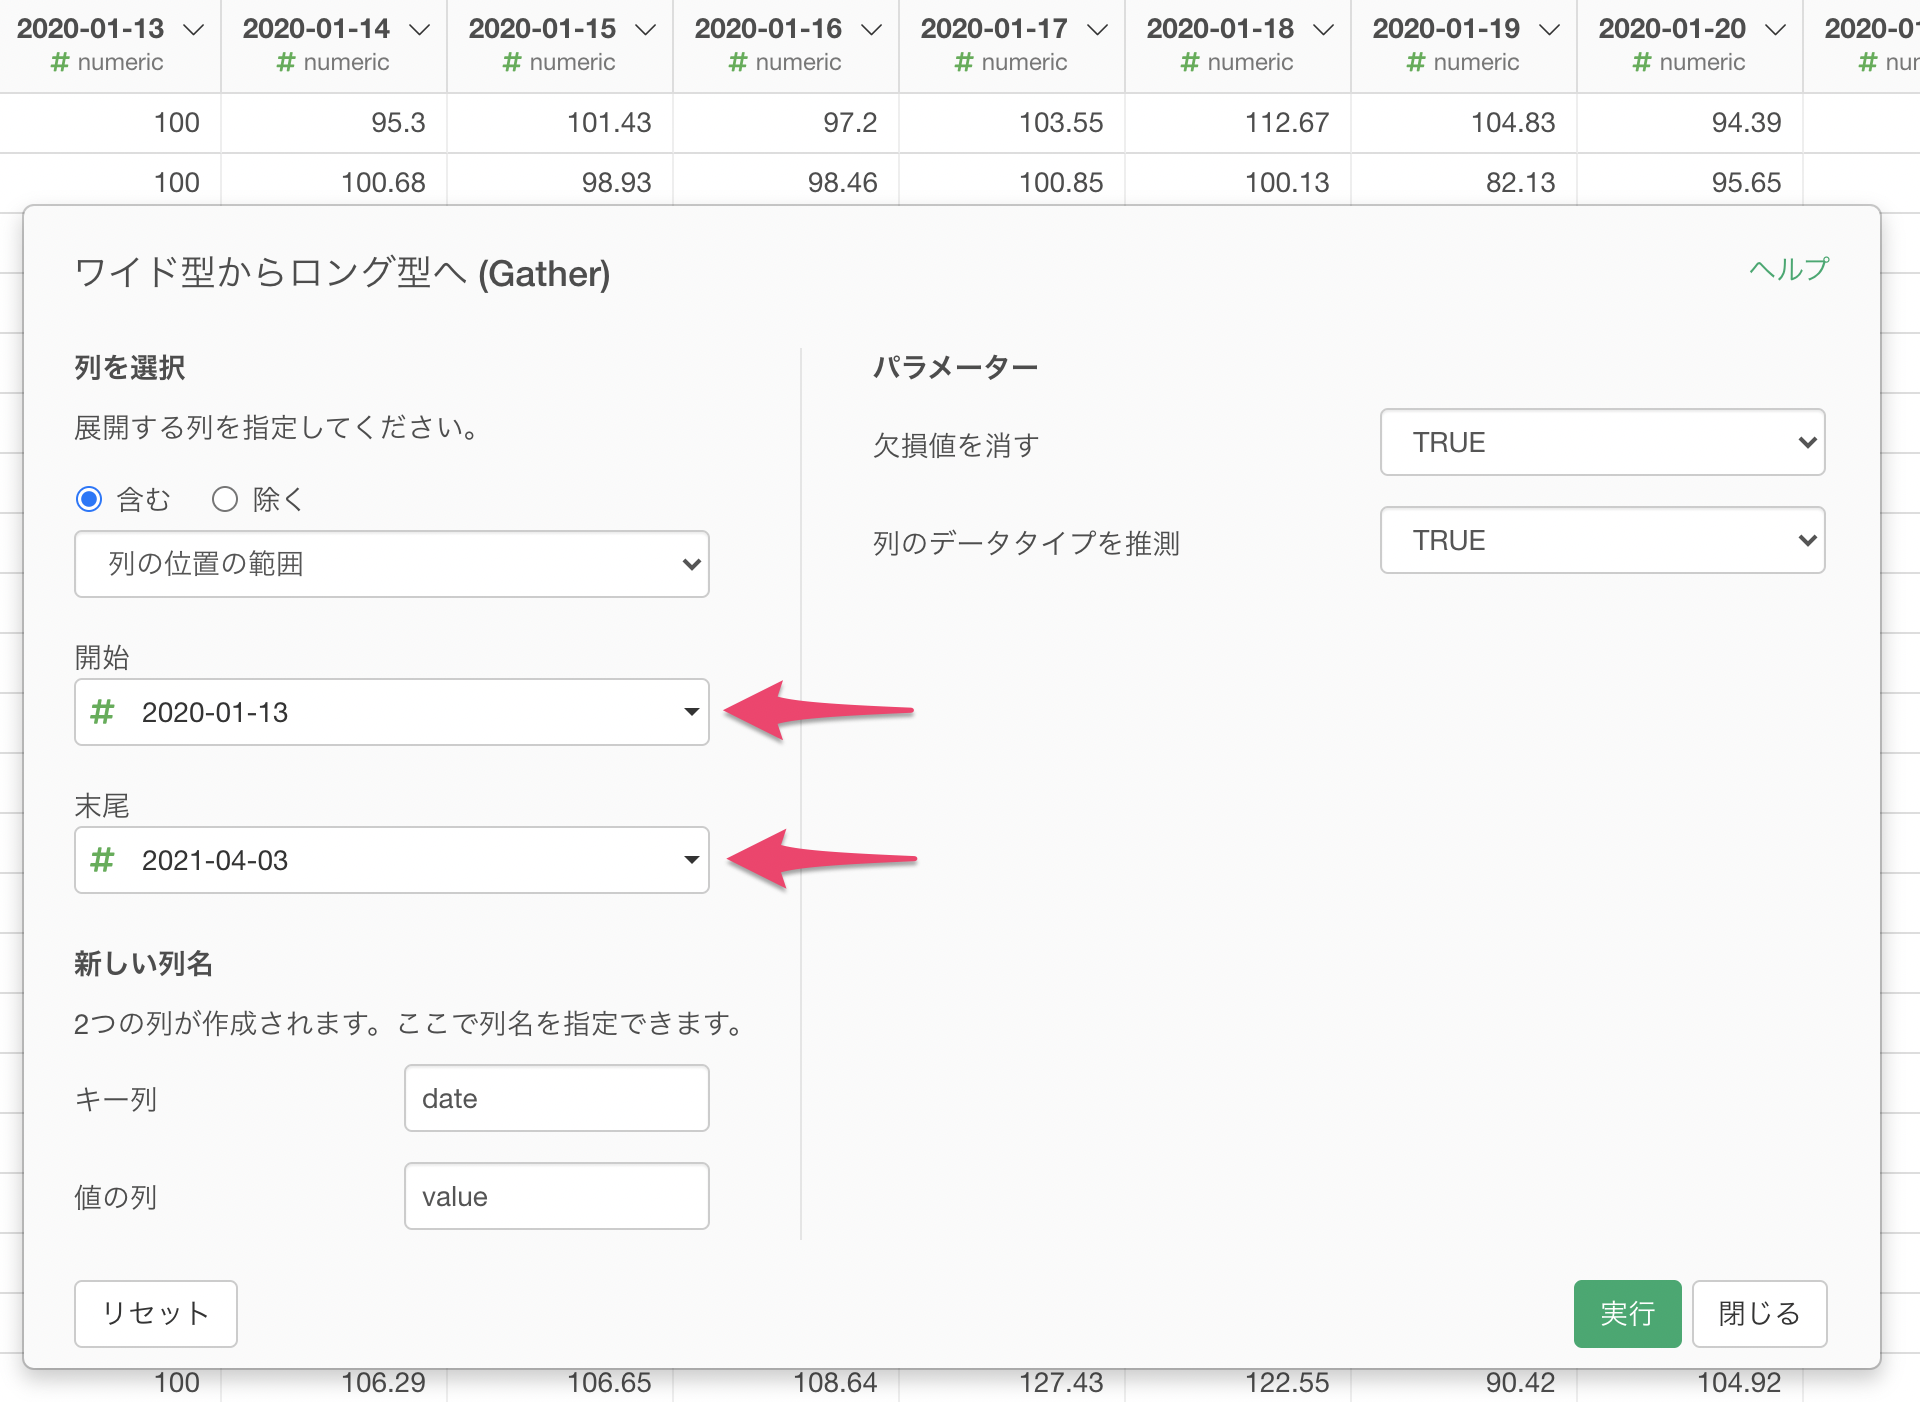Open the 2020-01-20 column header menu chevron
Viewport: 1920px width, 1402px height.
point(1776,30)
